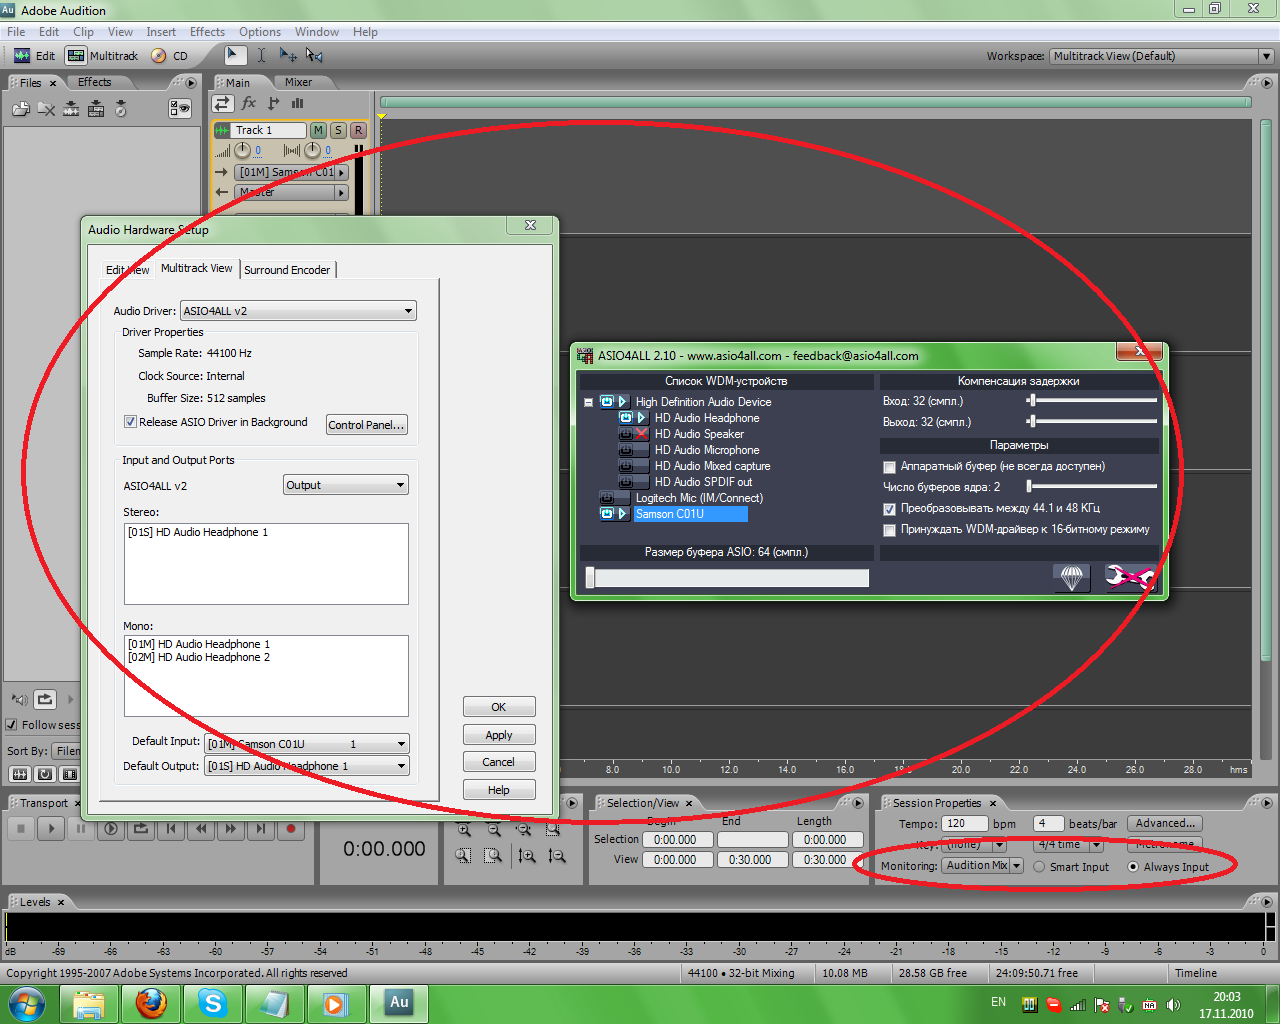1280x1024 pixels.
Task: Switch to CD view in toolbar
Action: pos(170,56)
